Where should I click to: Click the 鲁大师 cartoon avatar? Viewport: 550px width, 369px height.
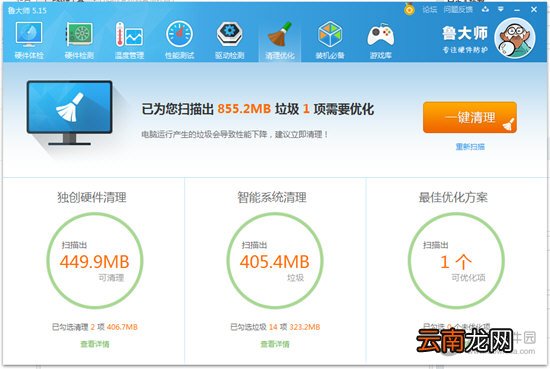pyautogui.click(x=515, y=38)
